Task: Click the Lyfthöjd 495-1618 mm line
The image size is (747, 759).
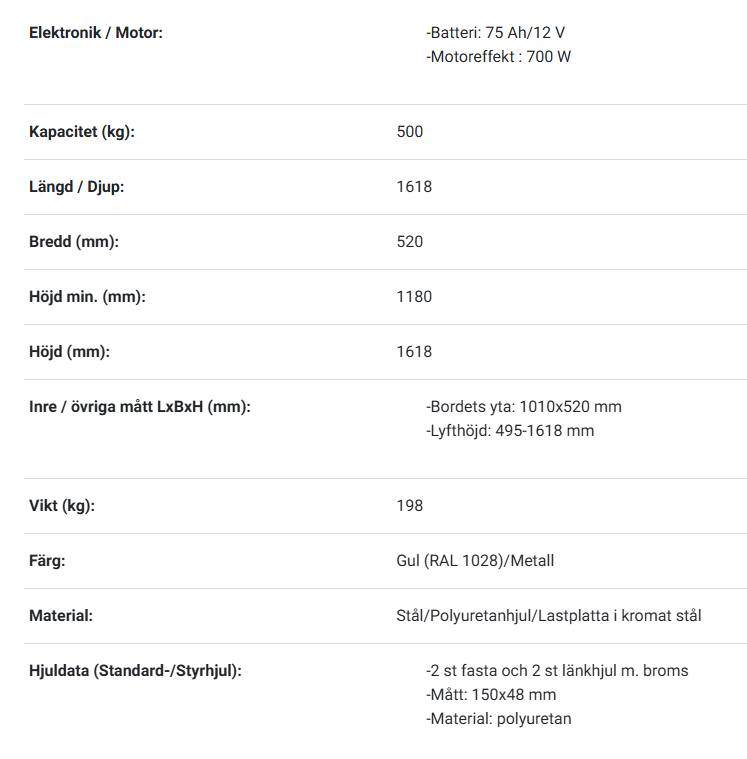Action: 510,431
